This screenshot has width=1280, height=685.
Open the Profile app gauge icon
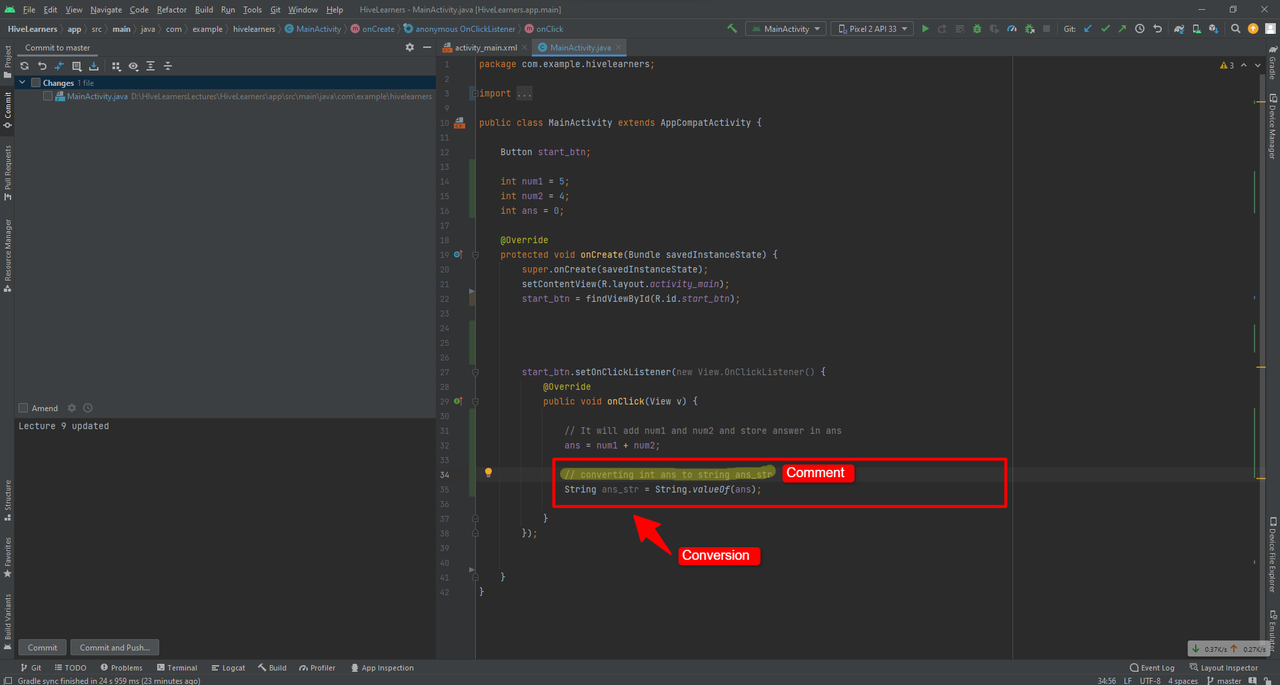1012,29
